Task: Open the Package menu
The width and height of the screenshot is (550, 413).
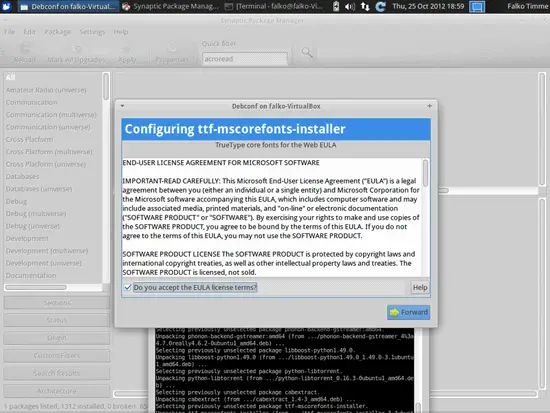Action: click(58, 32)
